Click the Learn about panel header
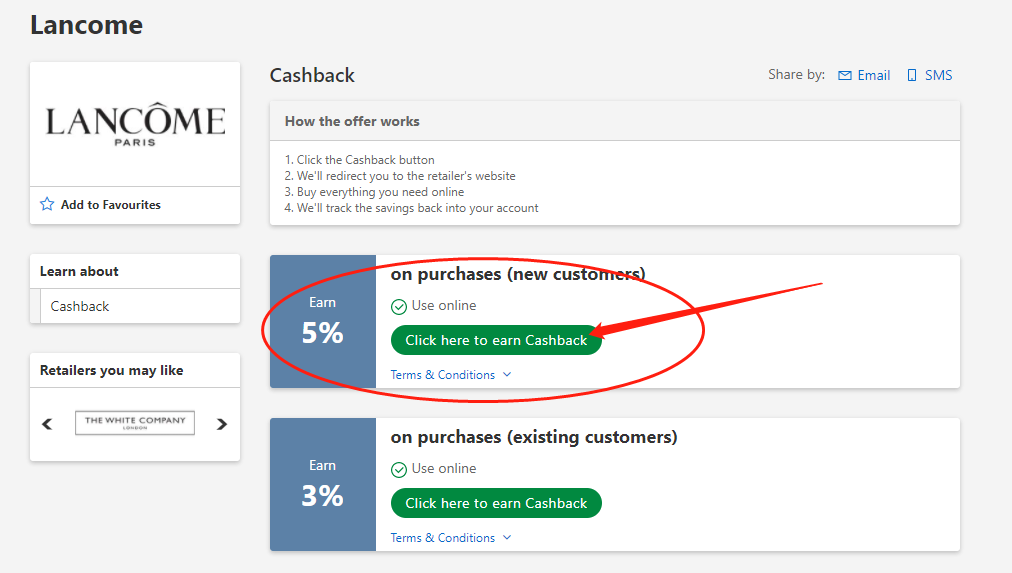Screen dimensions: 1012x573 79,271
